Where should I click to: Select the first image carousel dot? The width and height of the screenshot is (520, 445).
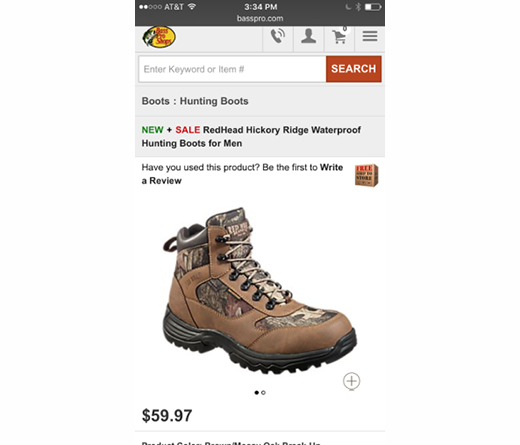point(257,393)
